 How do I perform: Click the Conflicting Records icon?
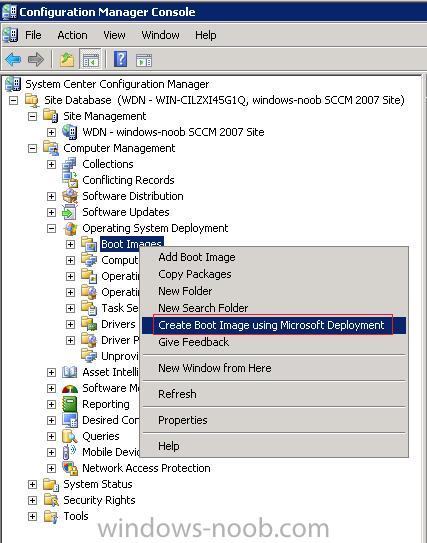coord(70,180)
